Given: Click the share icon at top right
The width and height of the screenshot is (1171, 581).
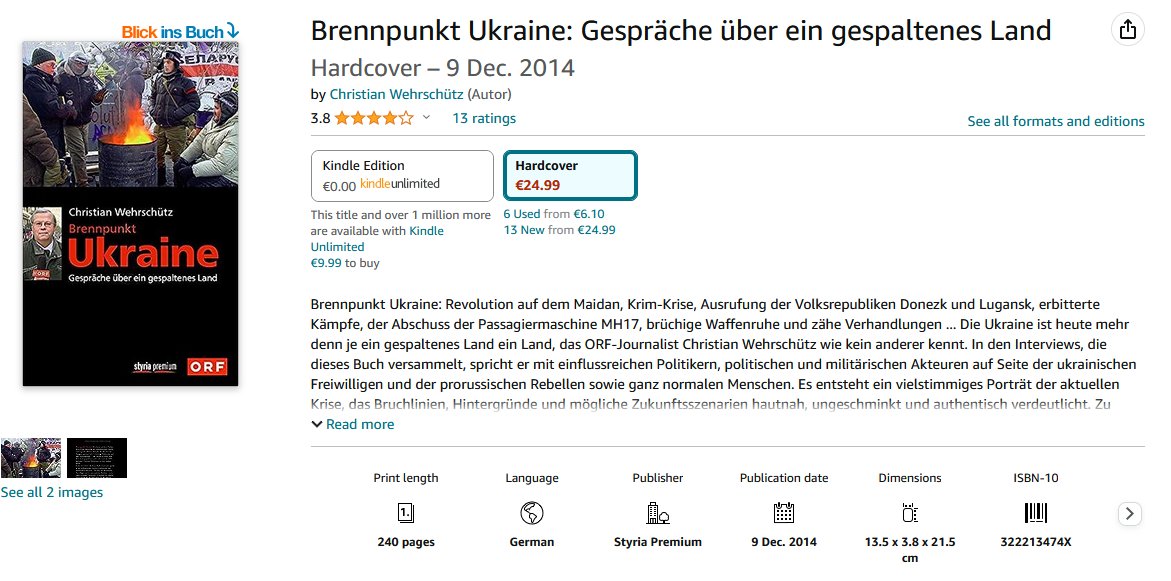Looking at the screenshot, I should (1128, 30).
